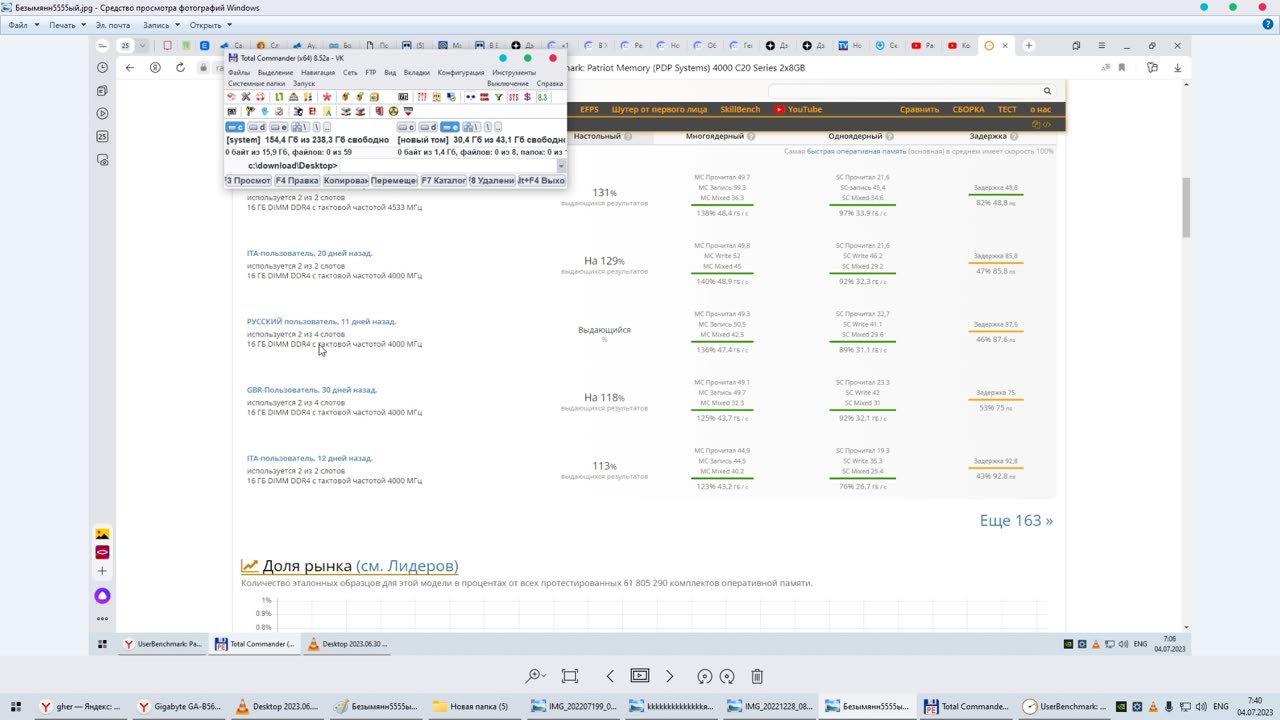Viewport: 1280px width, 720px height.
Task: Delete the photo with trash icon
Action: click(757, 676)
